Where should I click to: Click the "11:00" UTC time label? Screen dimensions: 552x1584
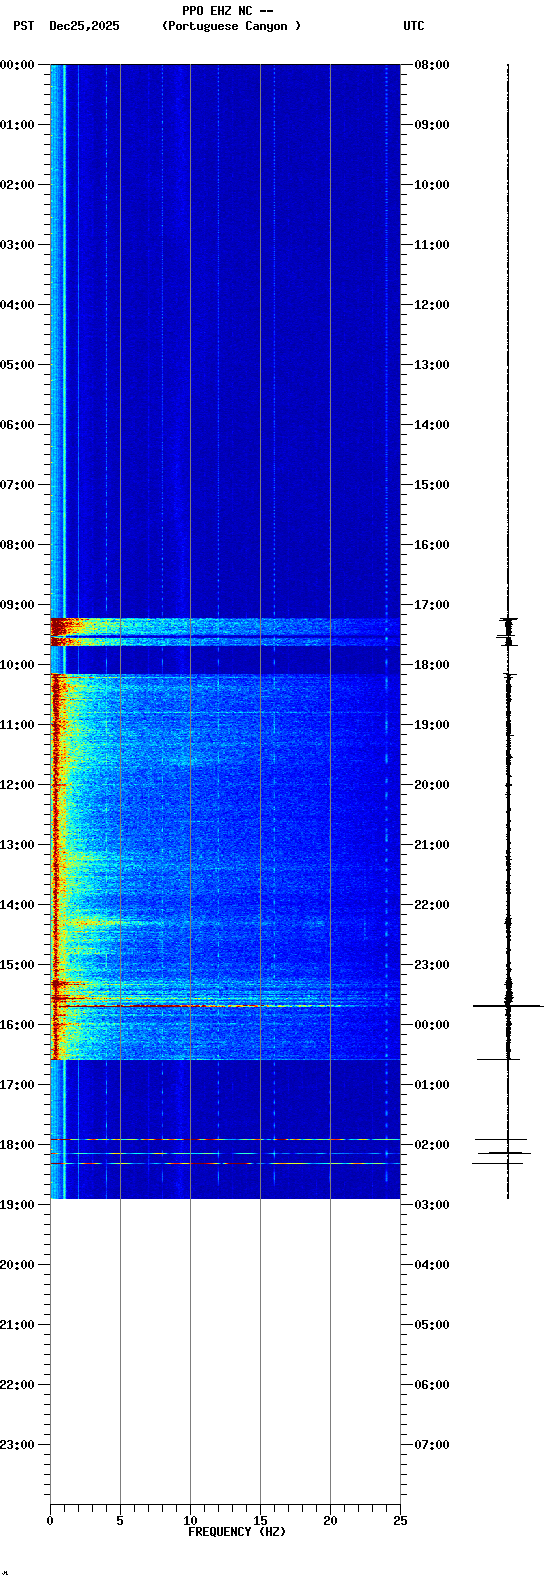coord(432,245)
